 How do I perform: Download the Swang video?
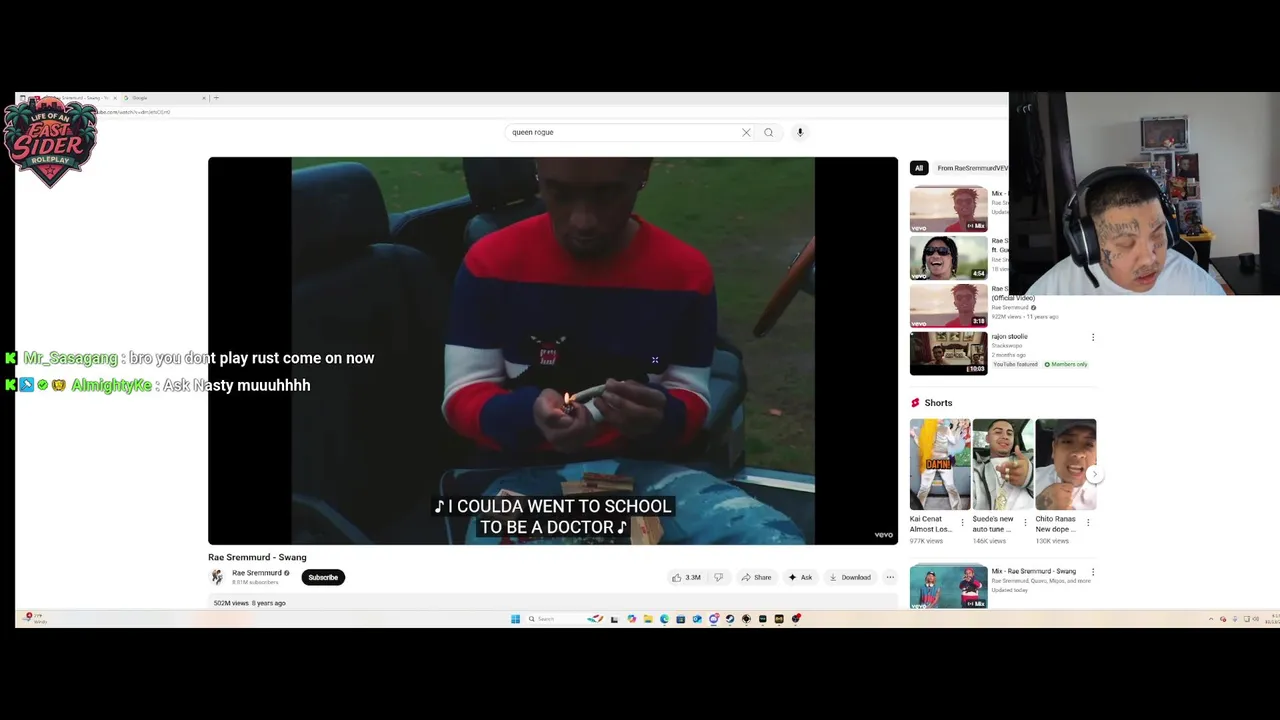click(x=850, y=577)
